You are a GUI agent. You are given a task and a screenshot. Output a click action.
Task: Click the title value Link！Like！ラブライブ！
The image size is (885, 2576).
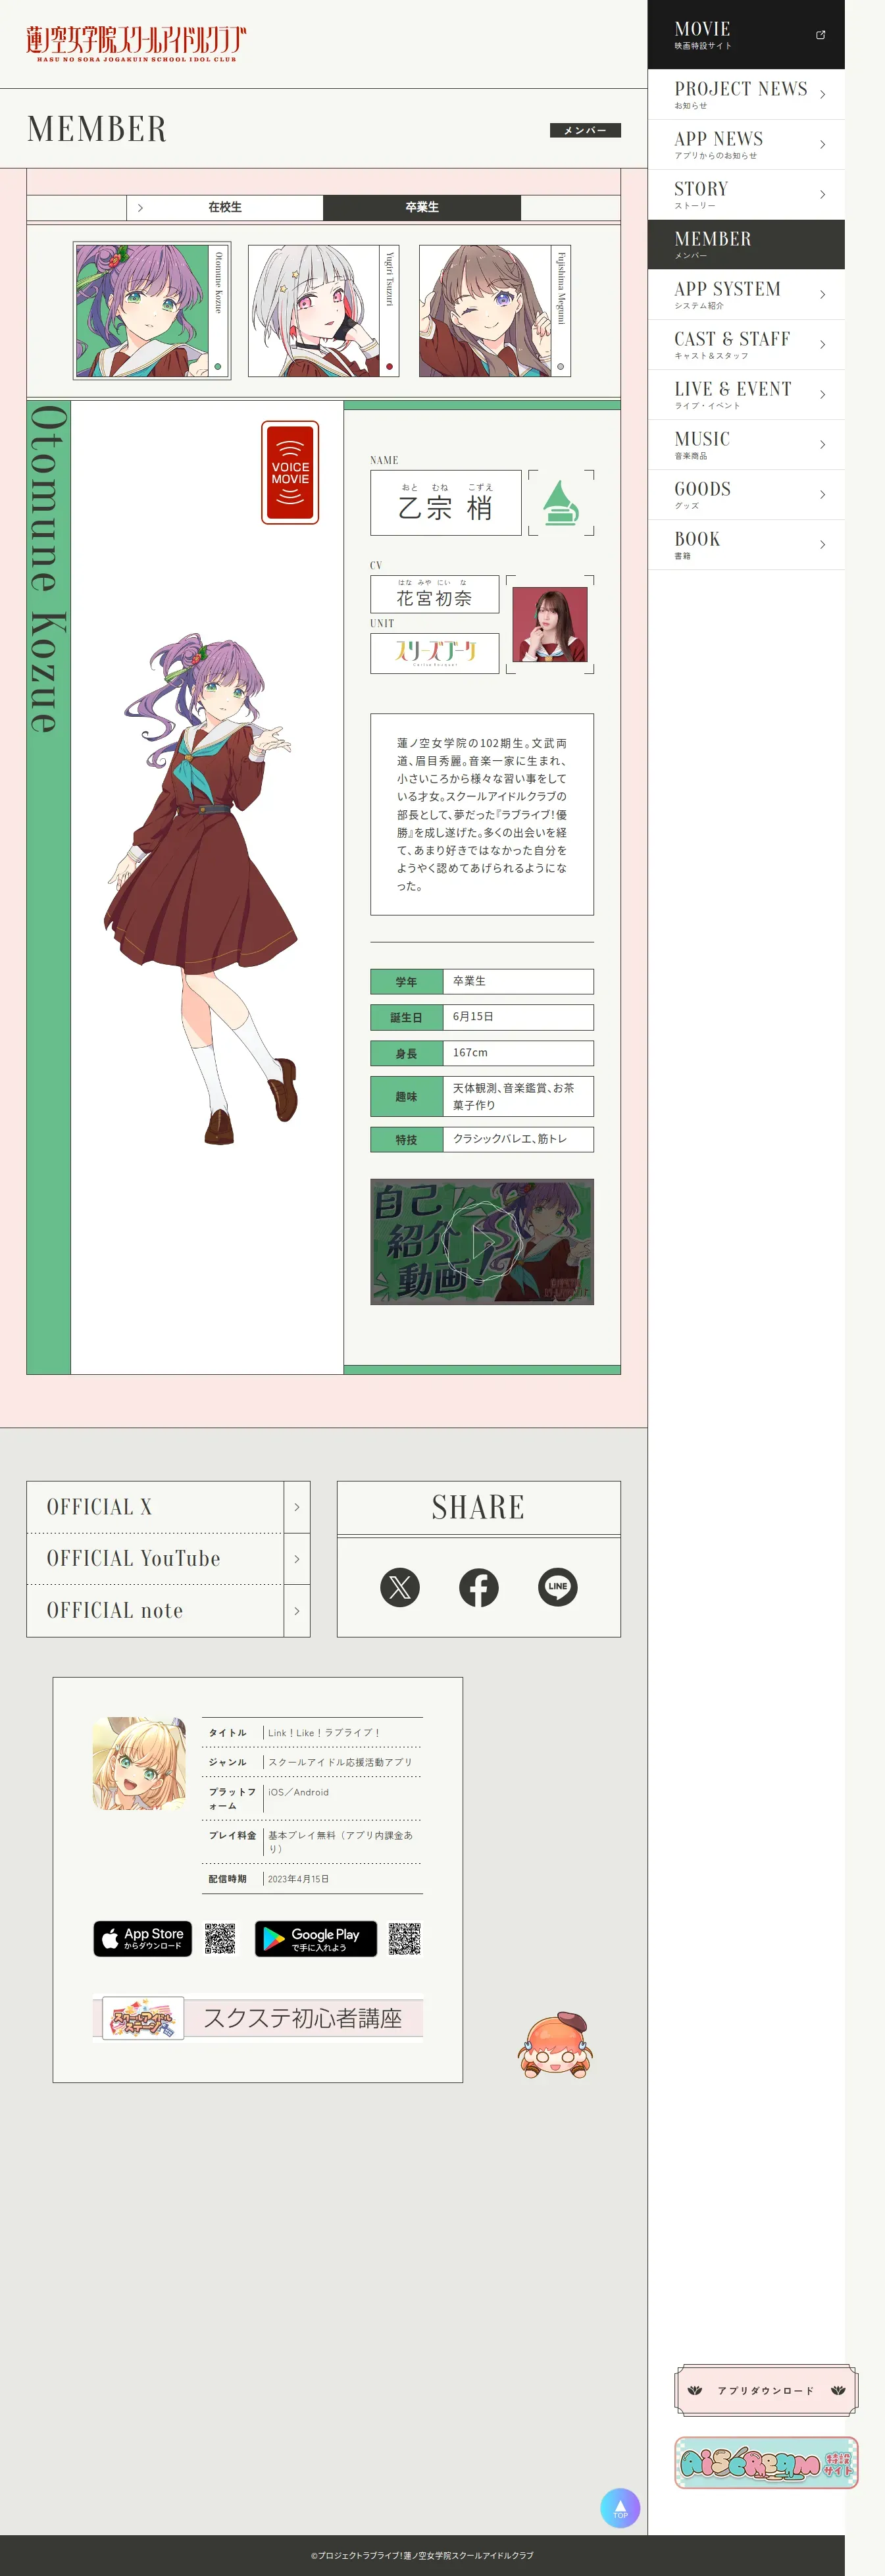(x=324, y=1733)
